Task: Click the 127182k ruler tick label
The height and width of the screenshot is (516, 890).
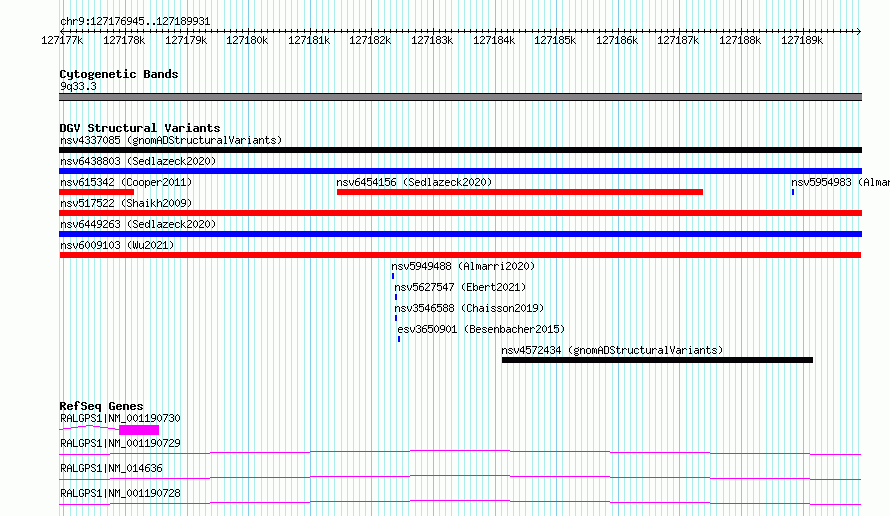Action: pyautogui.click(x=370, y=40)
